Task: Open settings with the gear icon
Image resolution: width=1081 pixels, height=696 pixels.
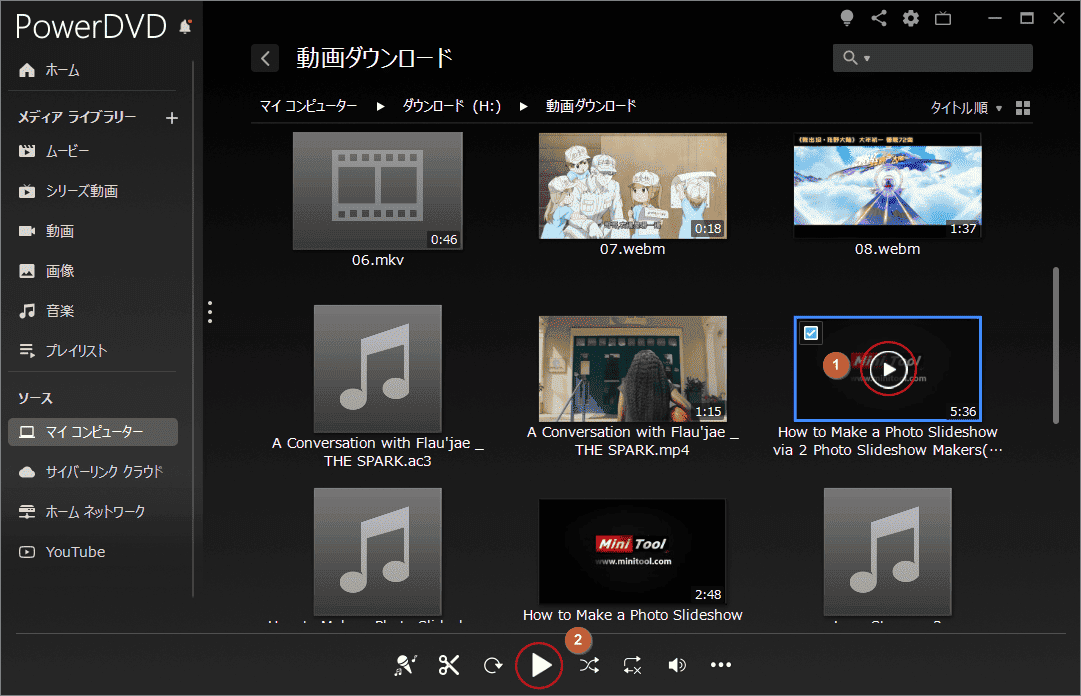Action: [x=911, y=19]
